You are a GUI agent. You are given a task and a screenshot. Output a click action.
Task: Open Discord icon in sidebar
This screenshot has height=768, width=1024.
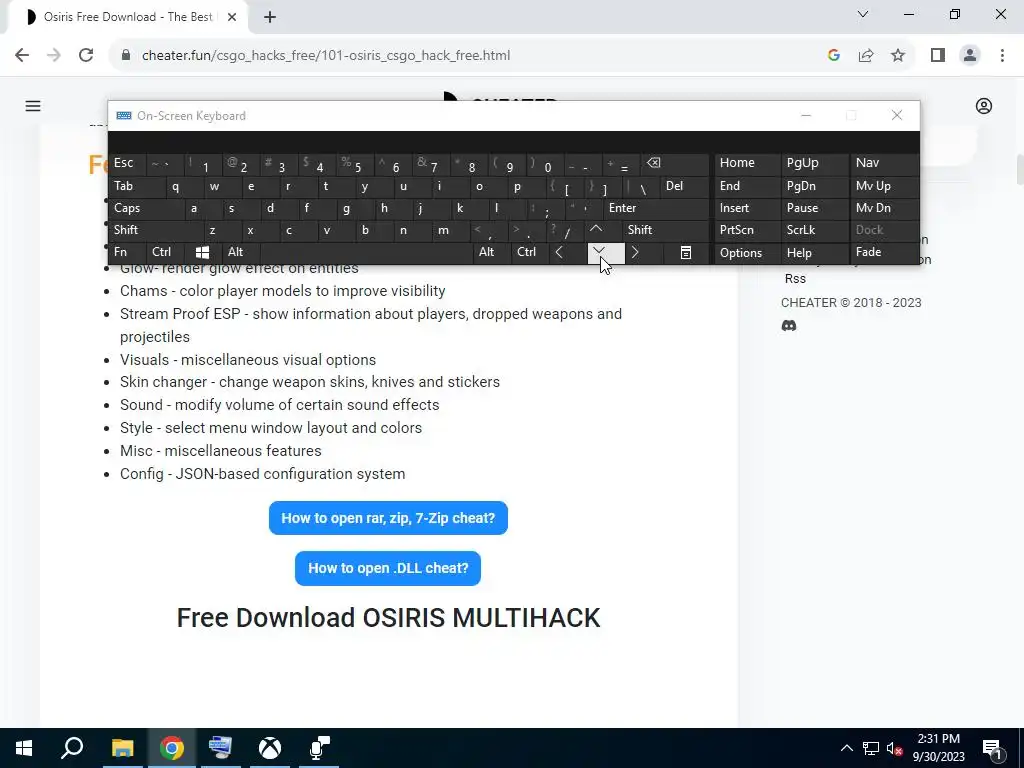pyautogui.click(x=789, y=325)
